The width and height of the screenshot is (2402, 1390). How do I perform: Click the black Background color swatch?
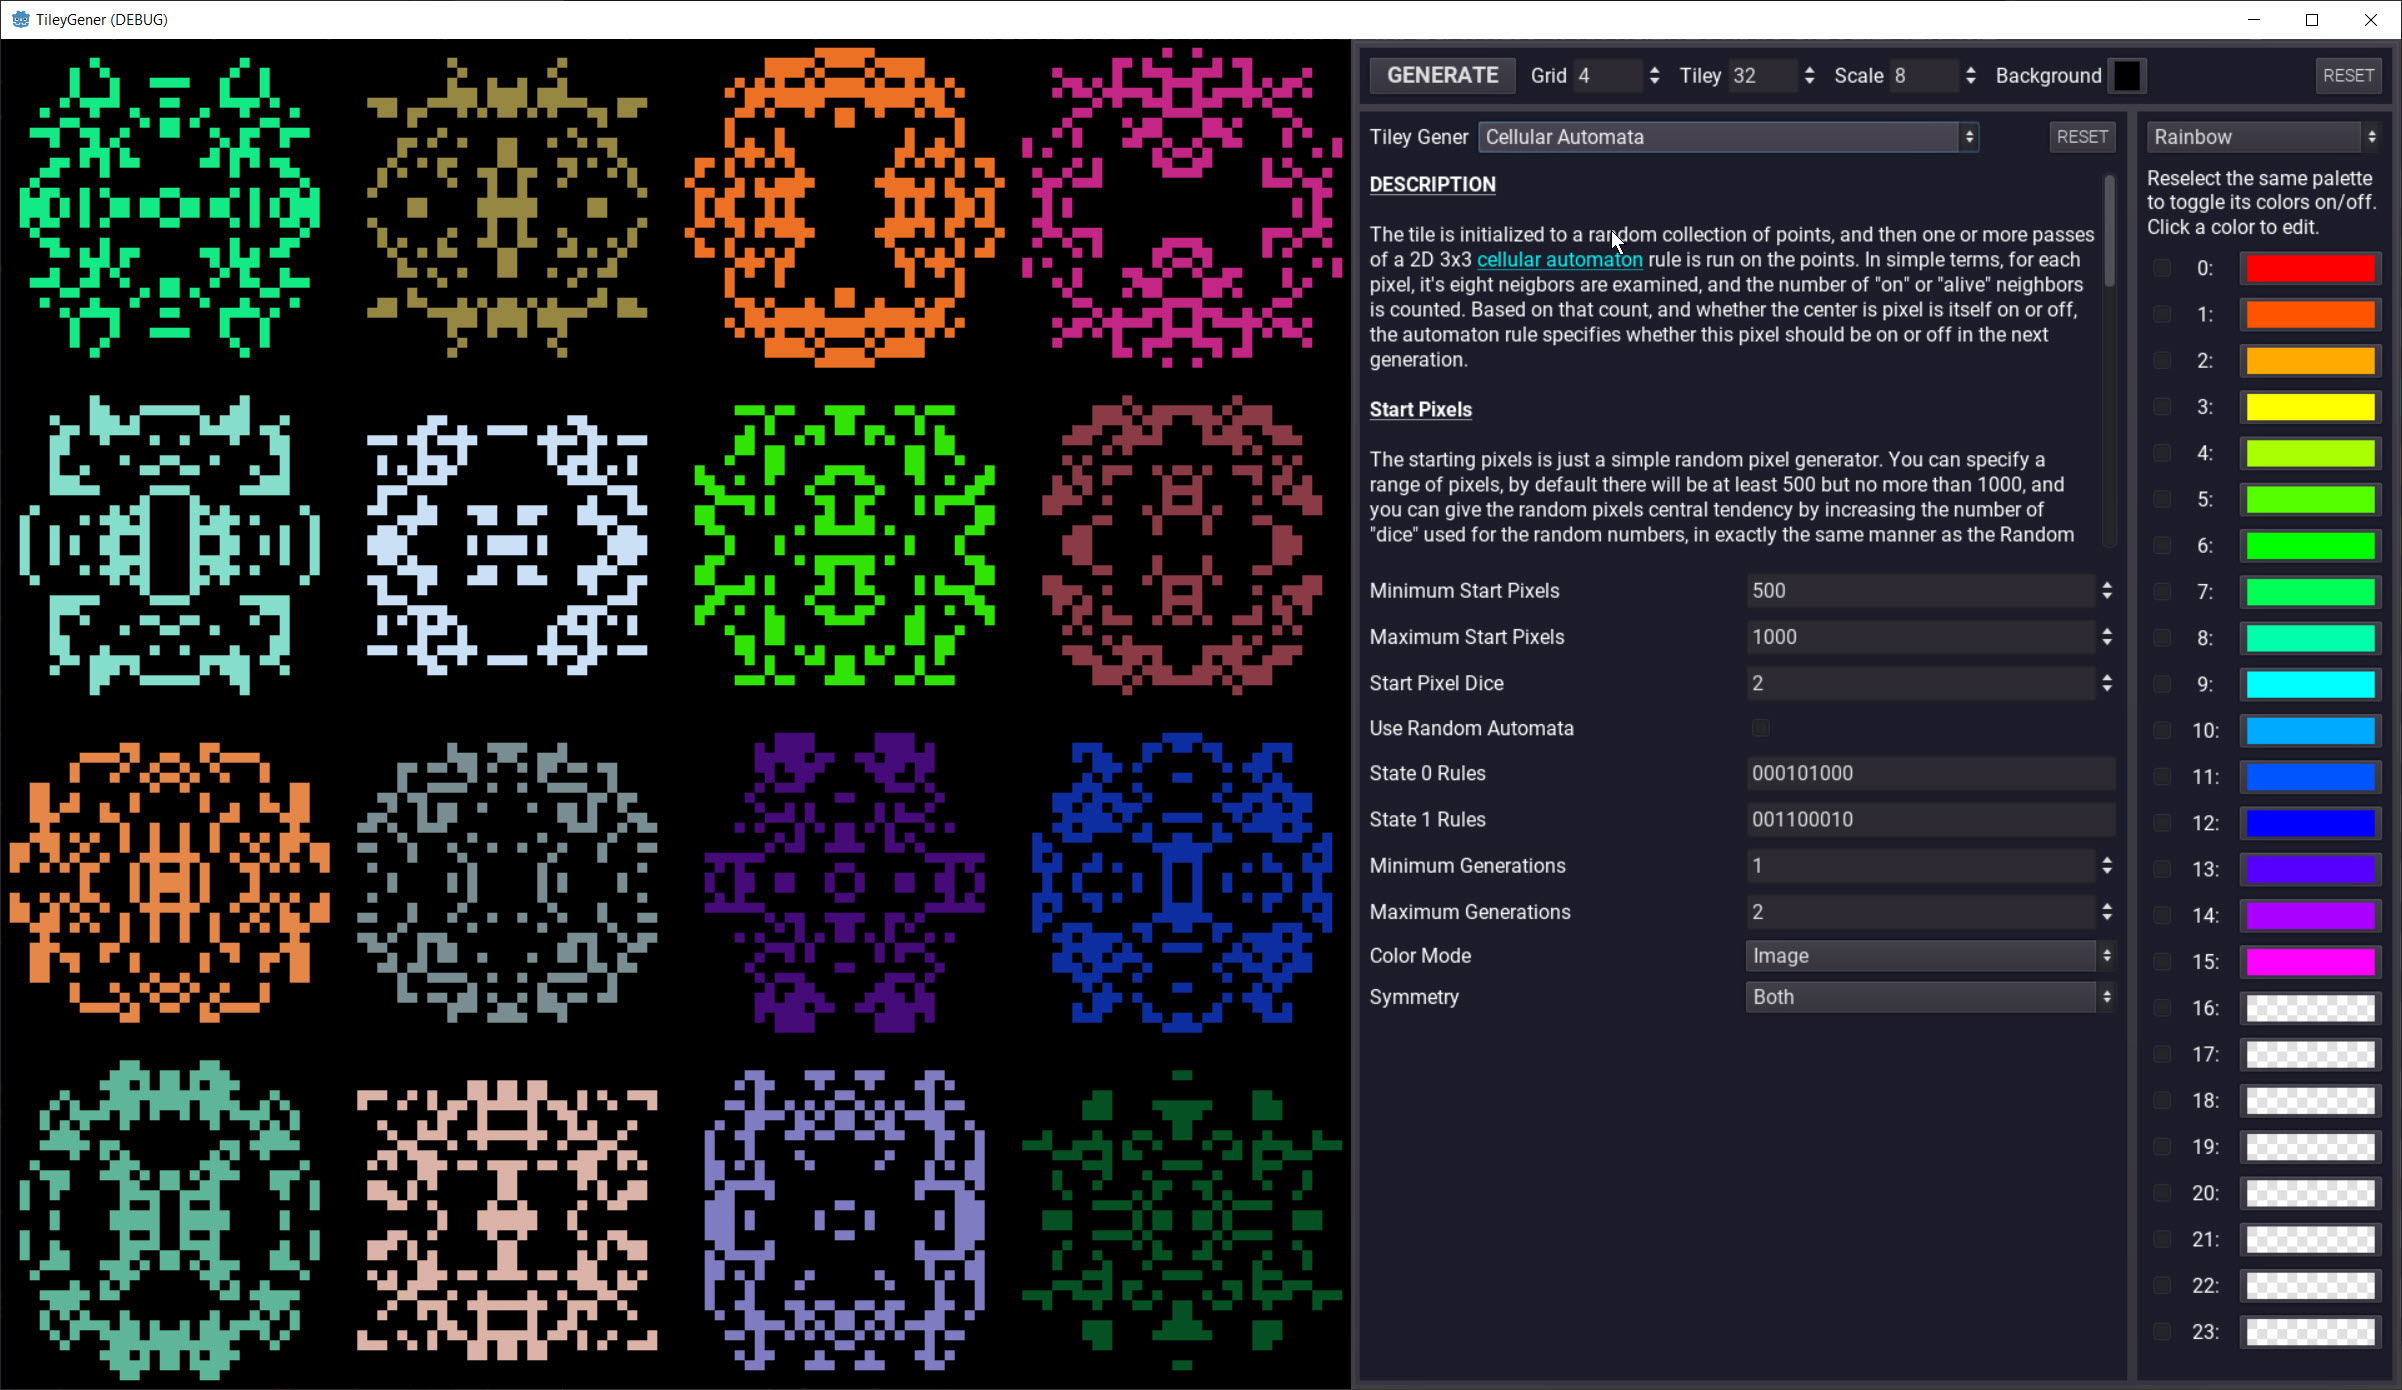coord(2127,76)
